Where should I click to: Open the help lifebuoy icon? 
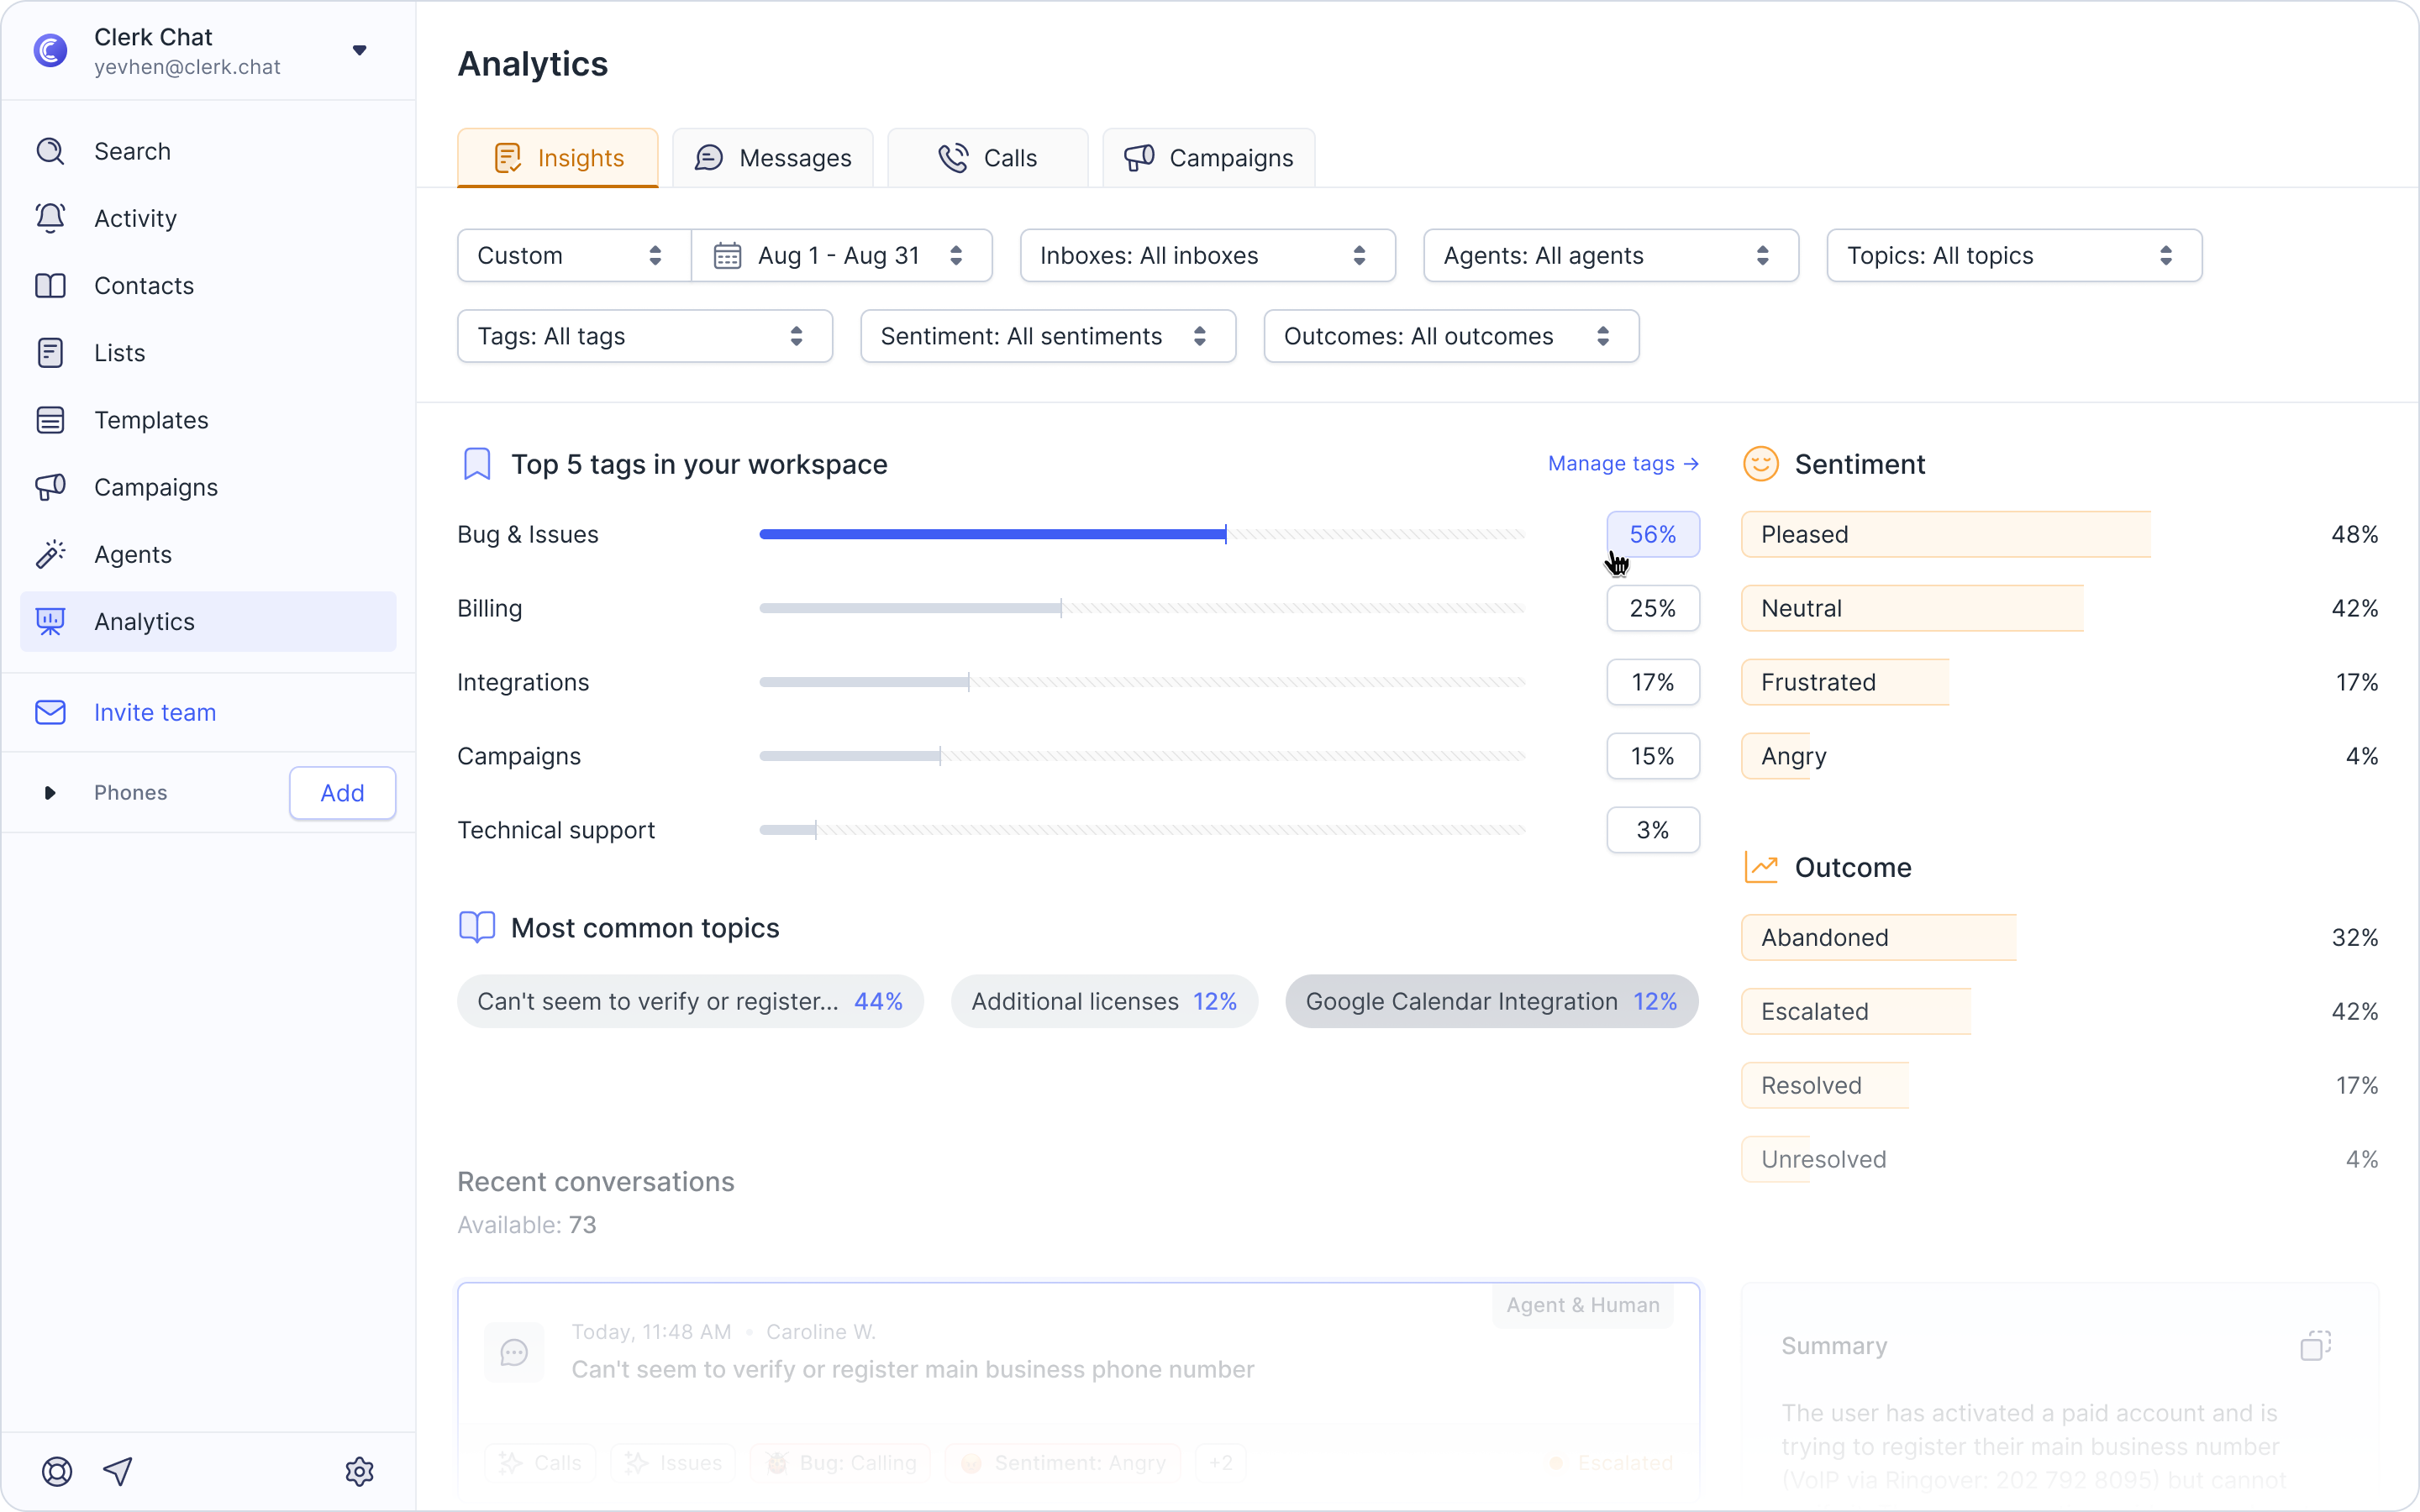pyautogui.click(x=57, y=1471)
